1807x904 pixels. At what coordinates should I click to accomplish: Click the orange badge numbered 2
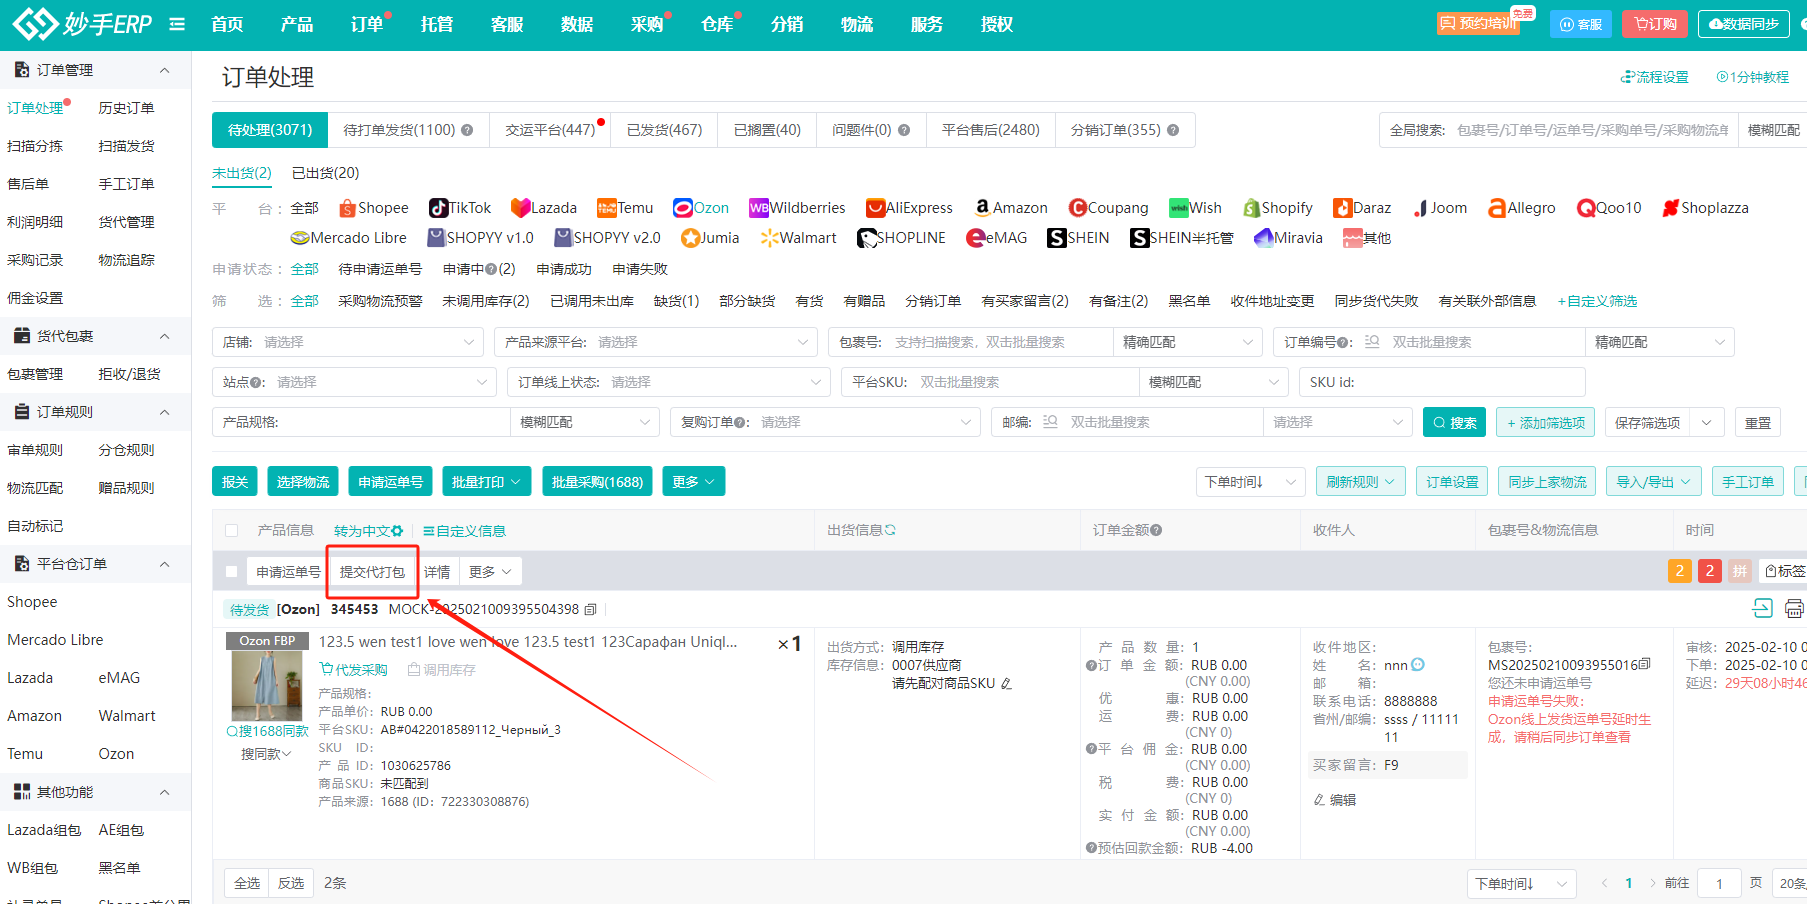coord(1679,571)
